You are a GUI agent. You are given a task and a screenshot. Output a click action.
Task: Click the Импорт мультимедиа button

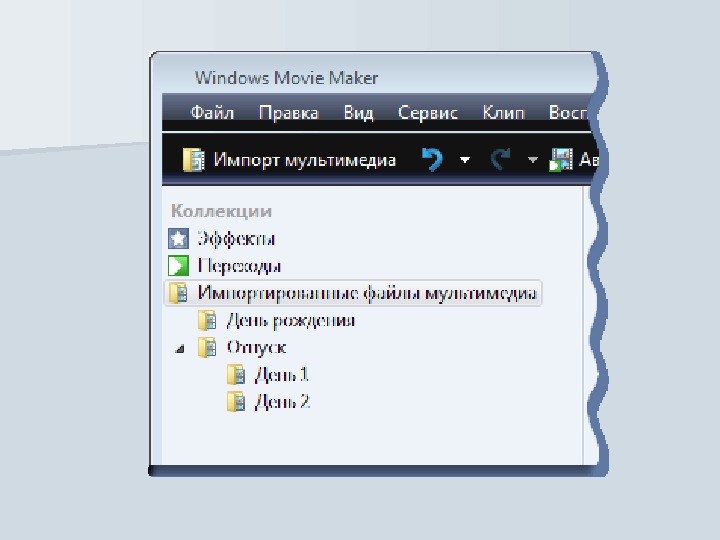click(x=289, y=160)
